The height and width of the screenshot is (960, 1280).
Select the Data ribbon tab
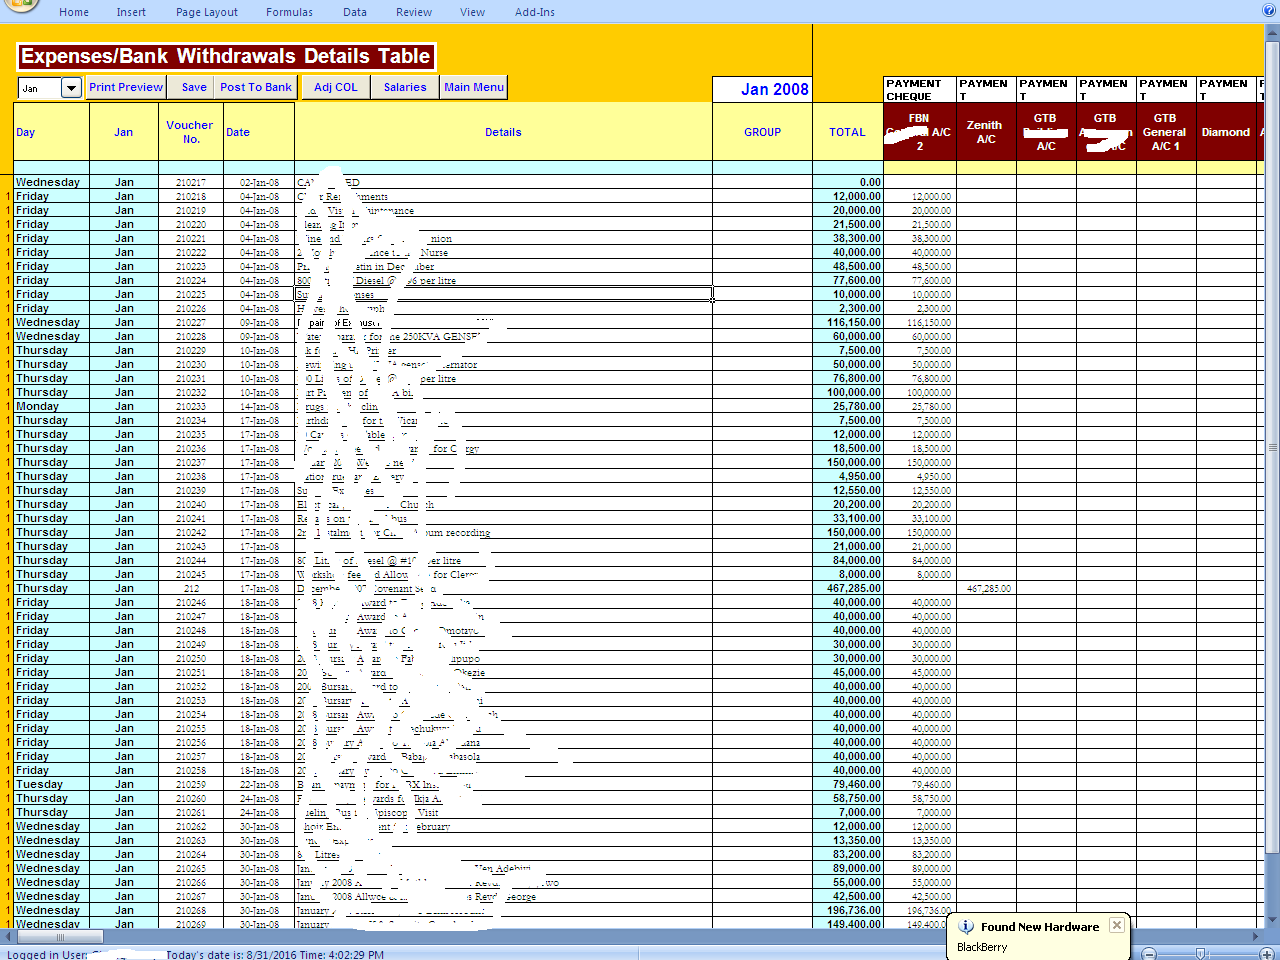tap(354, 12)
